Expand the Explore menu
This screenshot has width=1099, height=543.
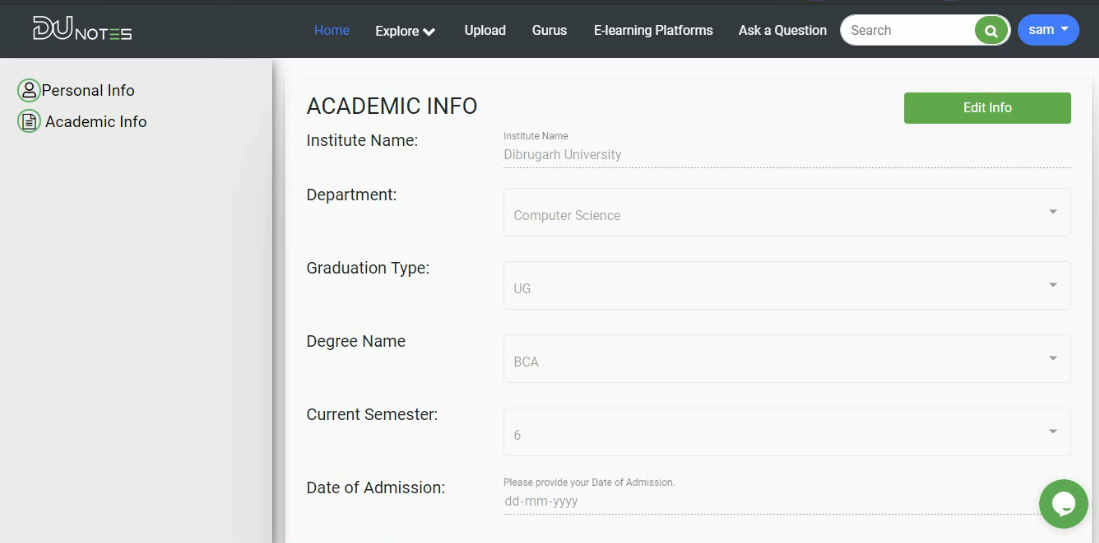pyautogui.click(x=405, y=31)
